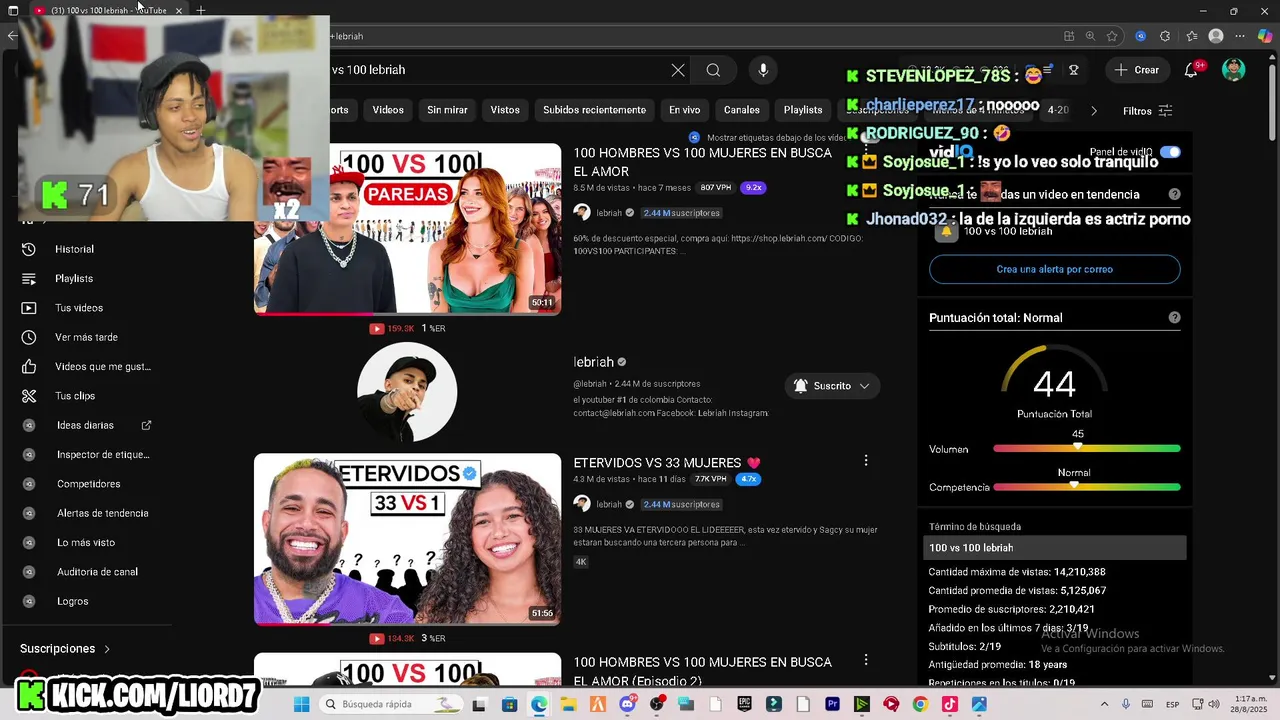Click Cantidad máxima de vistas: 14,210,388
This screenshot has width=1280, height=720.
1017,572
